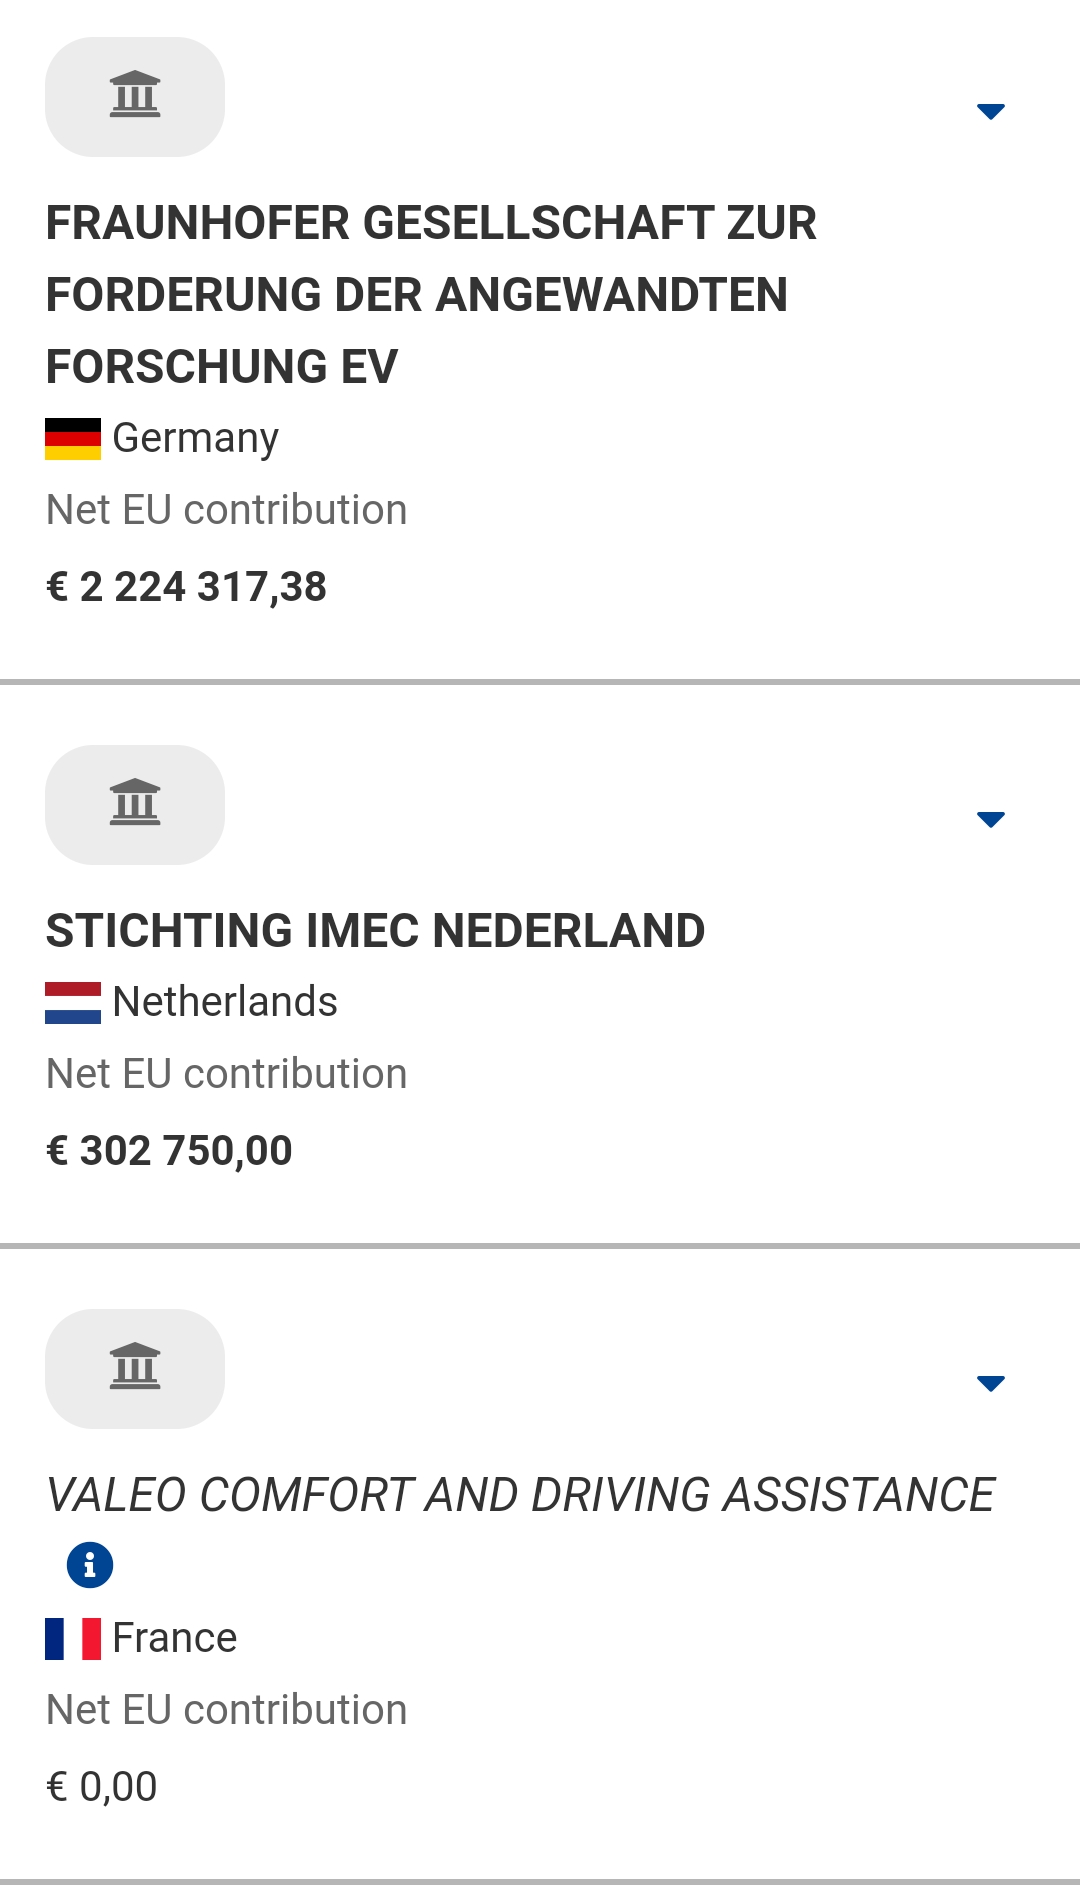Image resolution: width=1080 pixels, height=1892 pixels.
Task: Click the Netherlands country label
Action: (x=225, y=1002)
